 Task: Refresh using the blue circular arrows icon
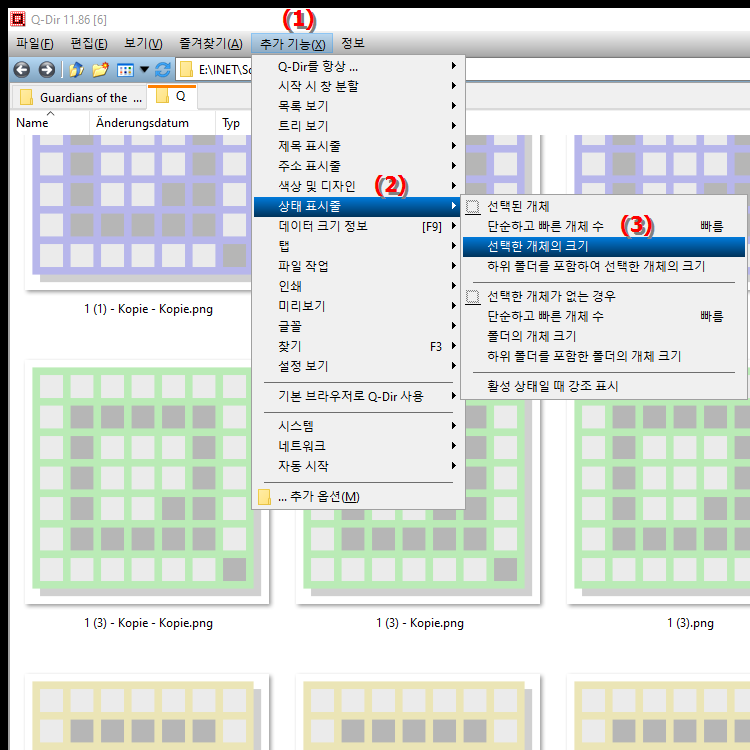point(163,70)
